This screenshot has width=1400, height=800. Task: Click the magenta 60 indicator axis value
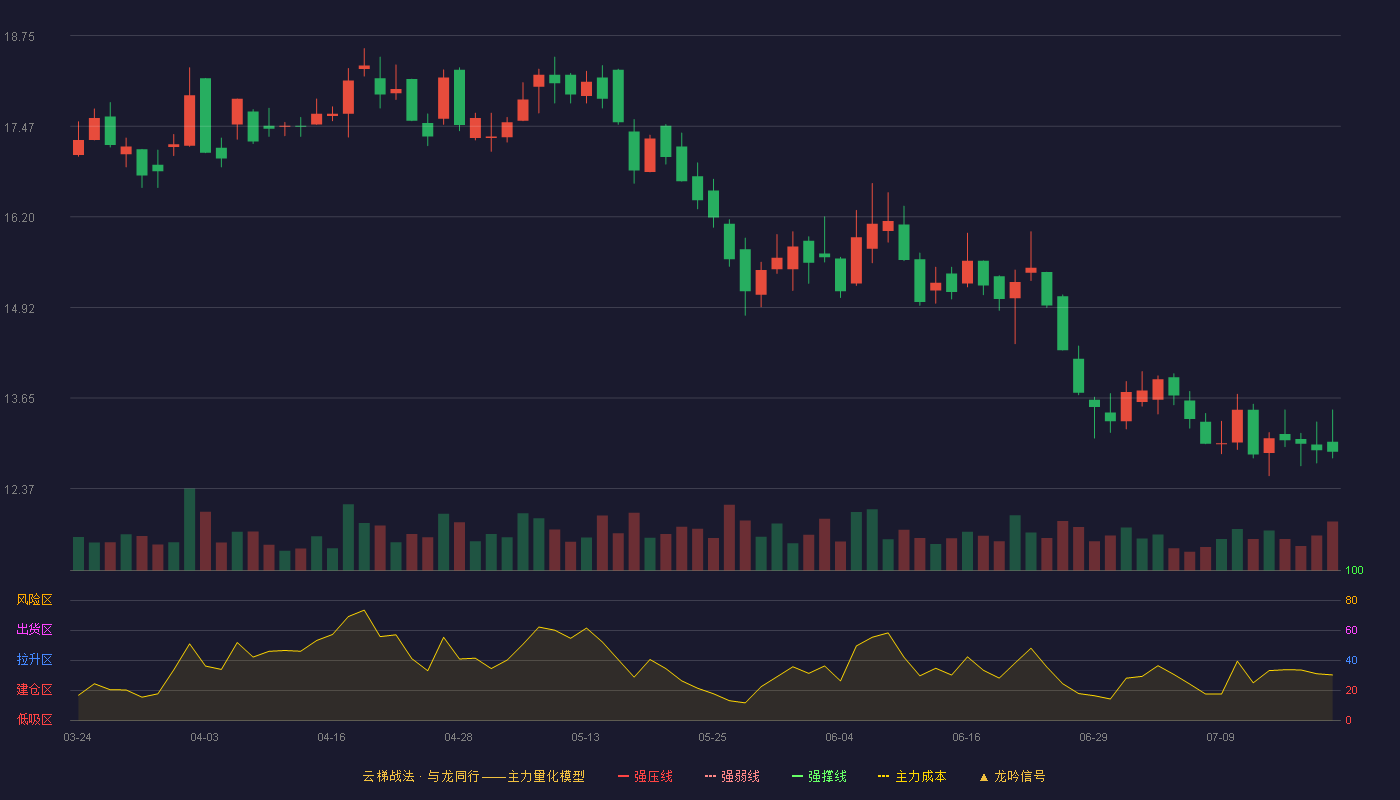pyautogui.click(x=1351, y=631)
